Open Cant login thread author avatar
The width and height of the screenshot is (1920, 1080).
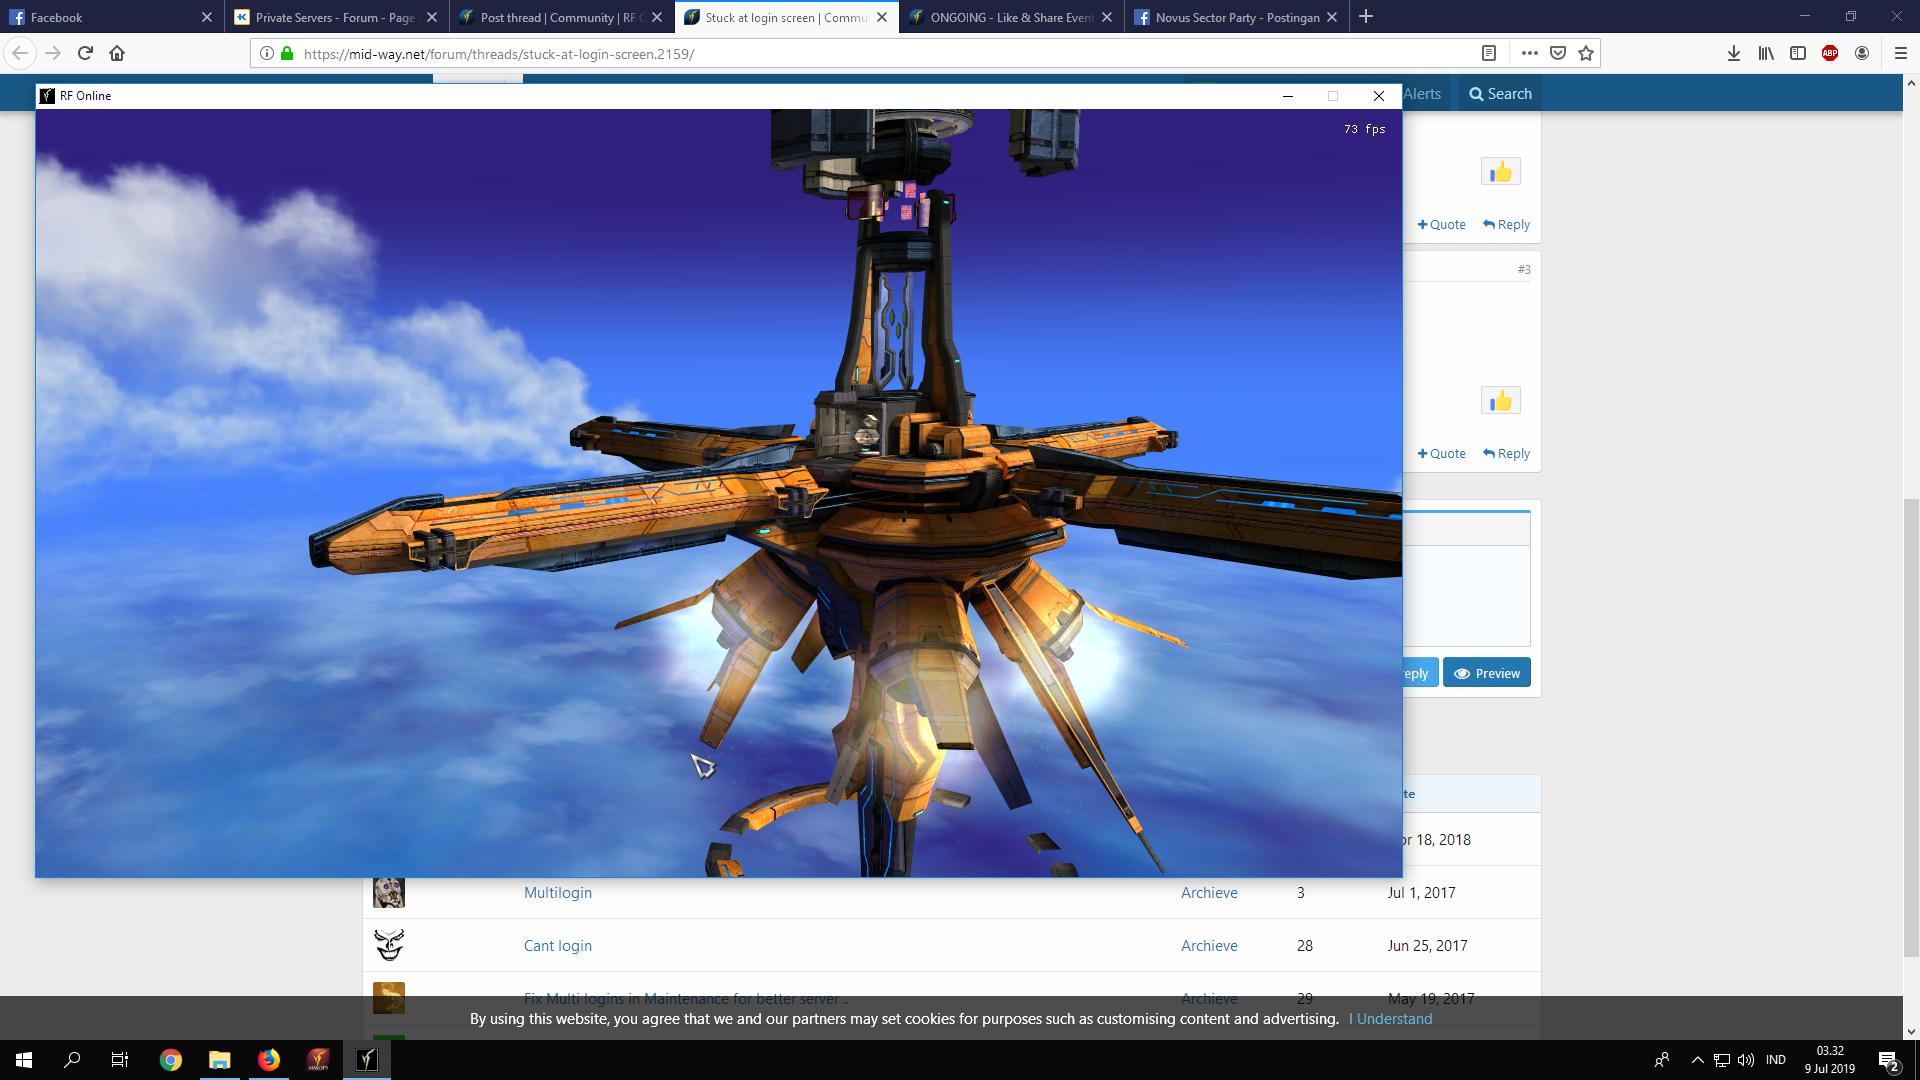click(x=389, y=945)
